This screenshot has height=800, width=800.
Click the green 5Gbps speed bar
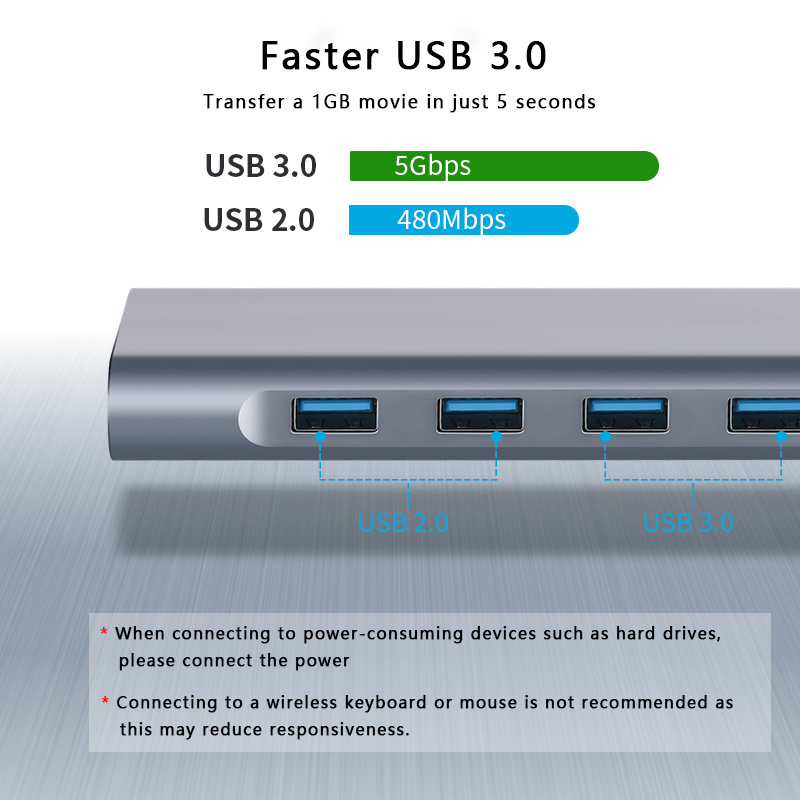pos(504,166)
